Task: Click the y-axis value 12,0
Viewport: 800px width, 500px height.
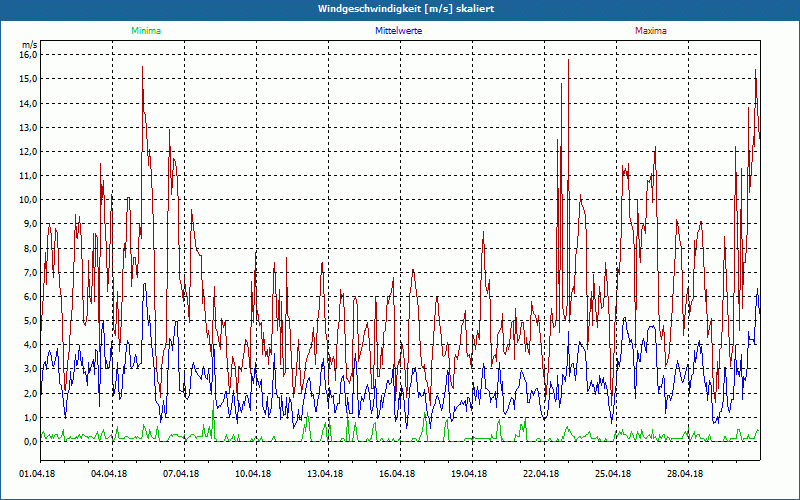Action: tap(29, 152)
